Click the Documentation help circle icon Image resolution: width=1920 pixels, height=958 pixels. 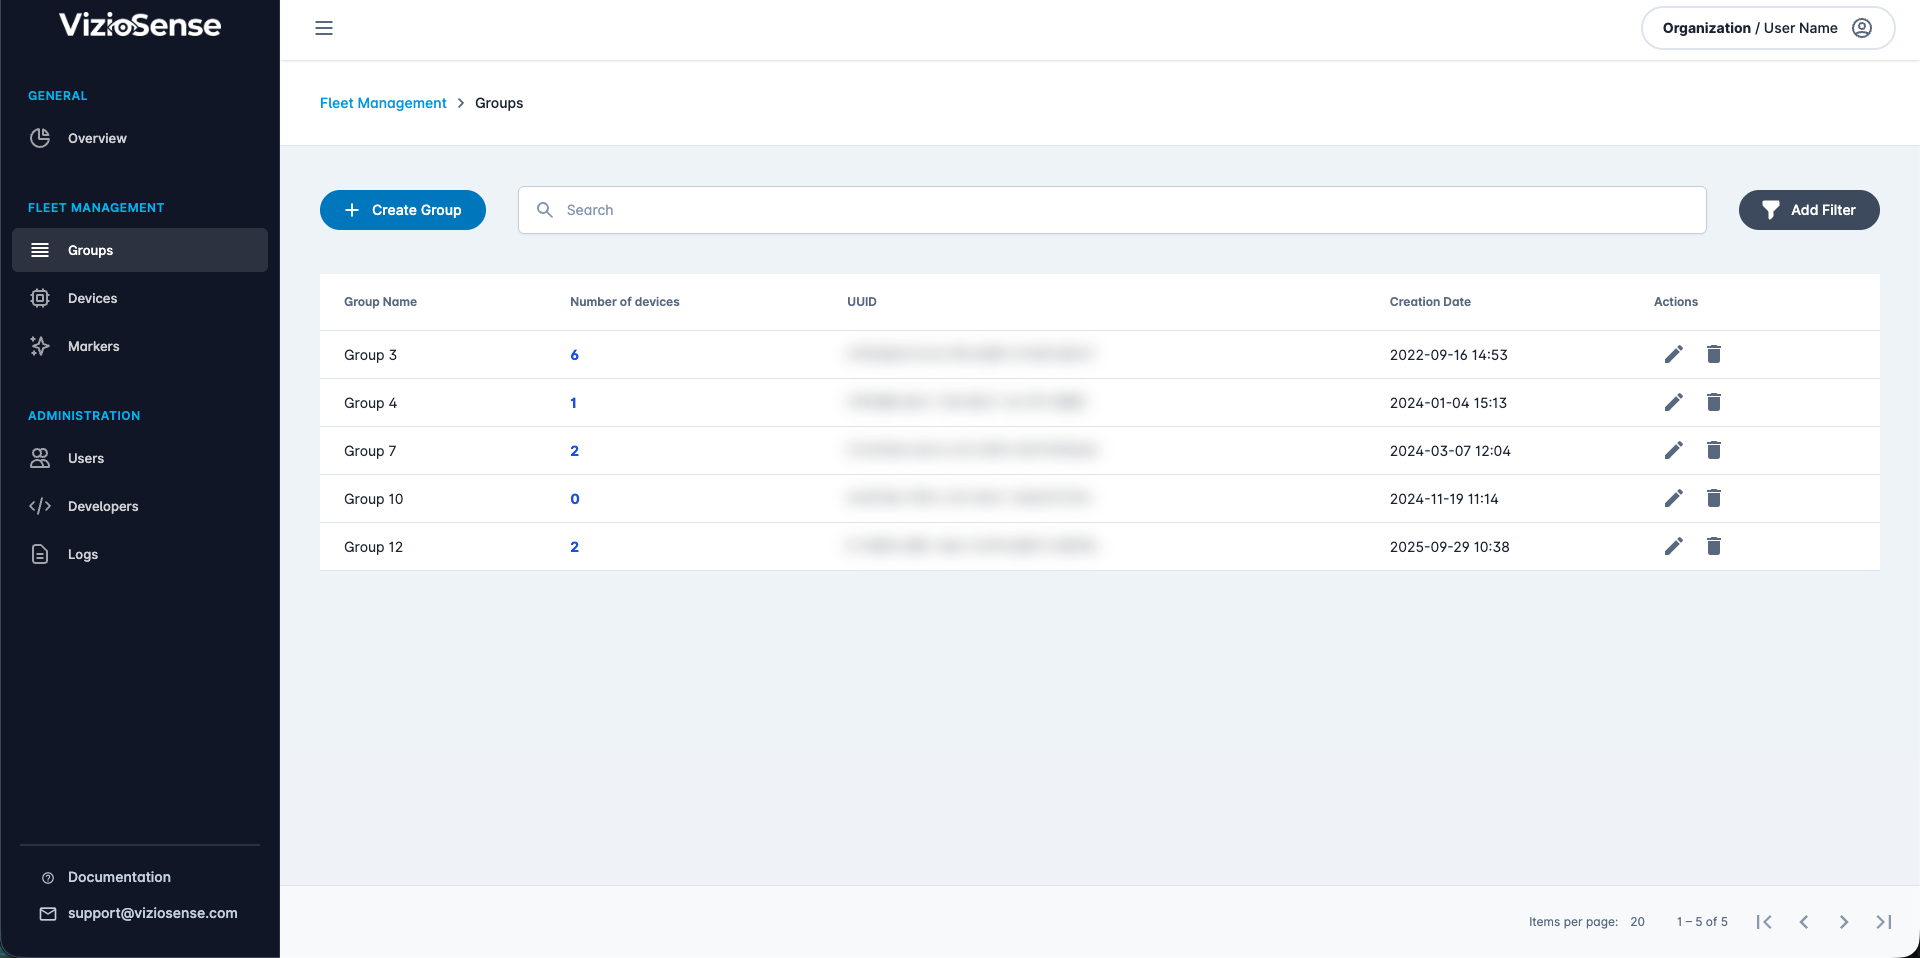pyautogui.click(x=48, y=878)
